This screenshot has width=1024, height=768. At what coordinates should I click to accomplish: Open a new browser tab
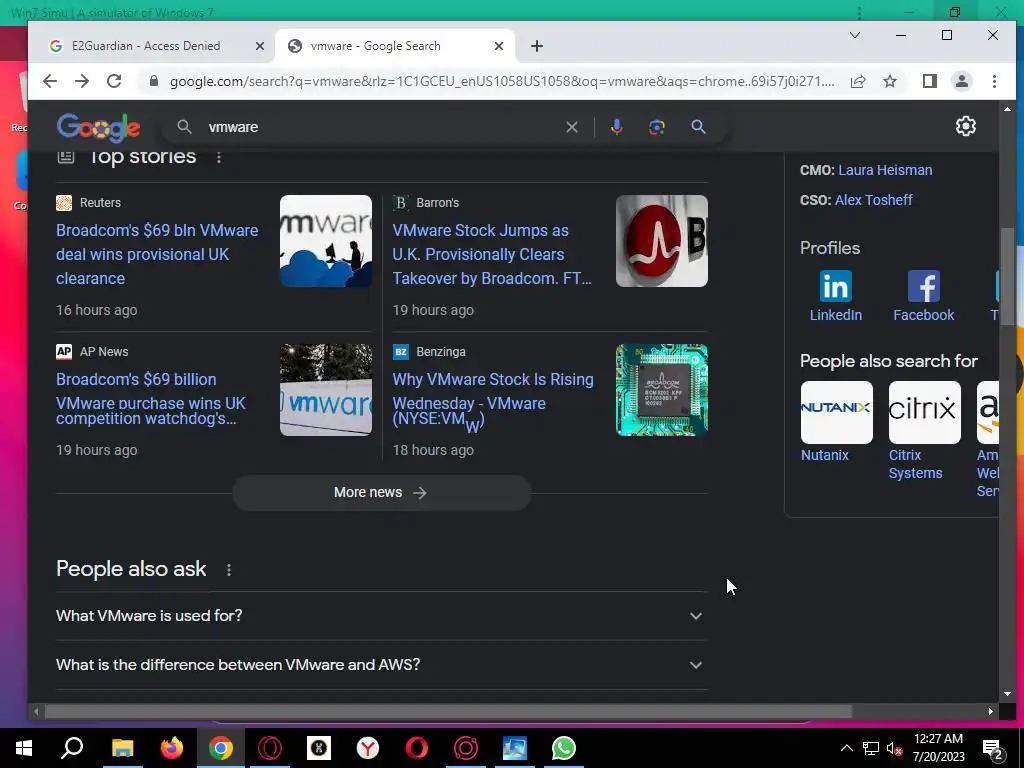537,46
